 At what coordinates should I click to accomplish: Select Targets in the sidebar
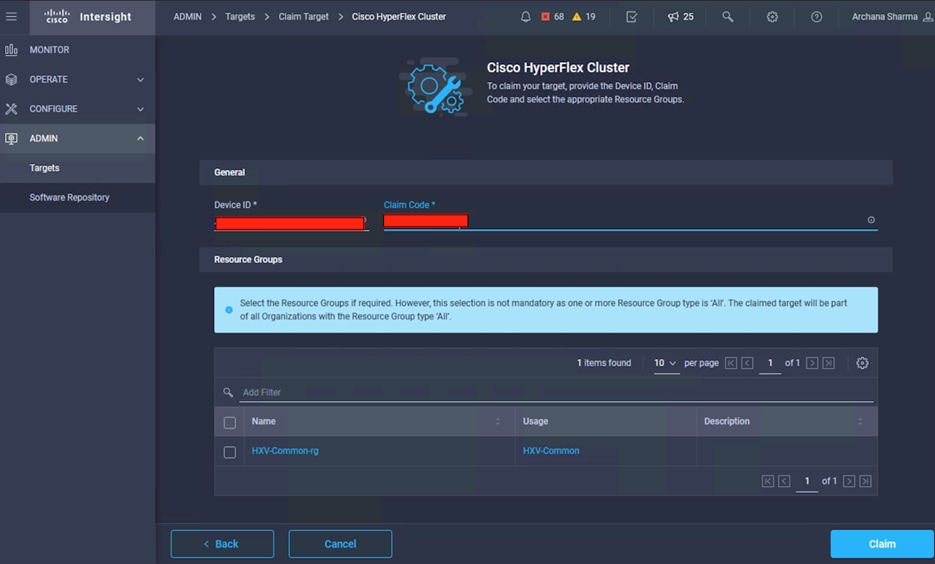[45, 168]
